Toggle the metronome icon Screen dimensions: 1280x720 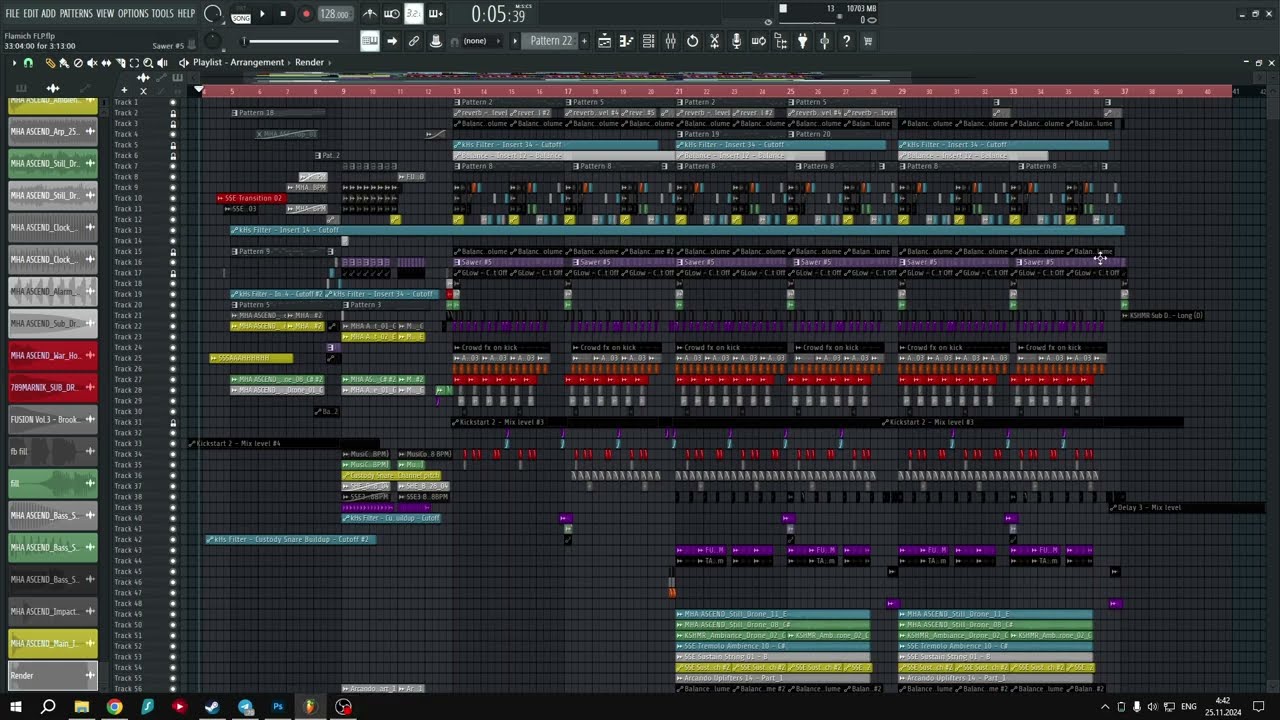pos(370,14)
